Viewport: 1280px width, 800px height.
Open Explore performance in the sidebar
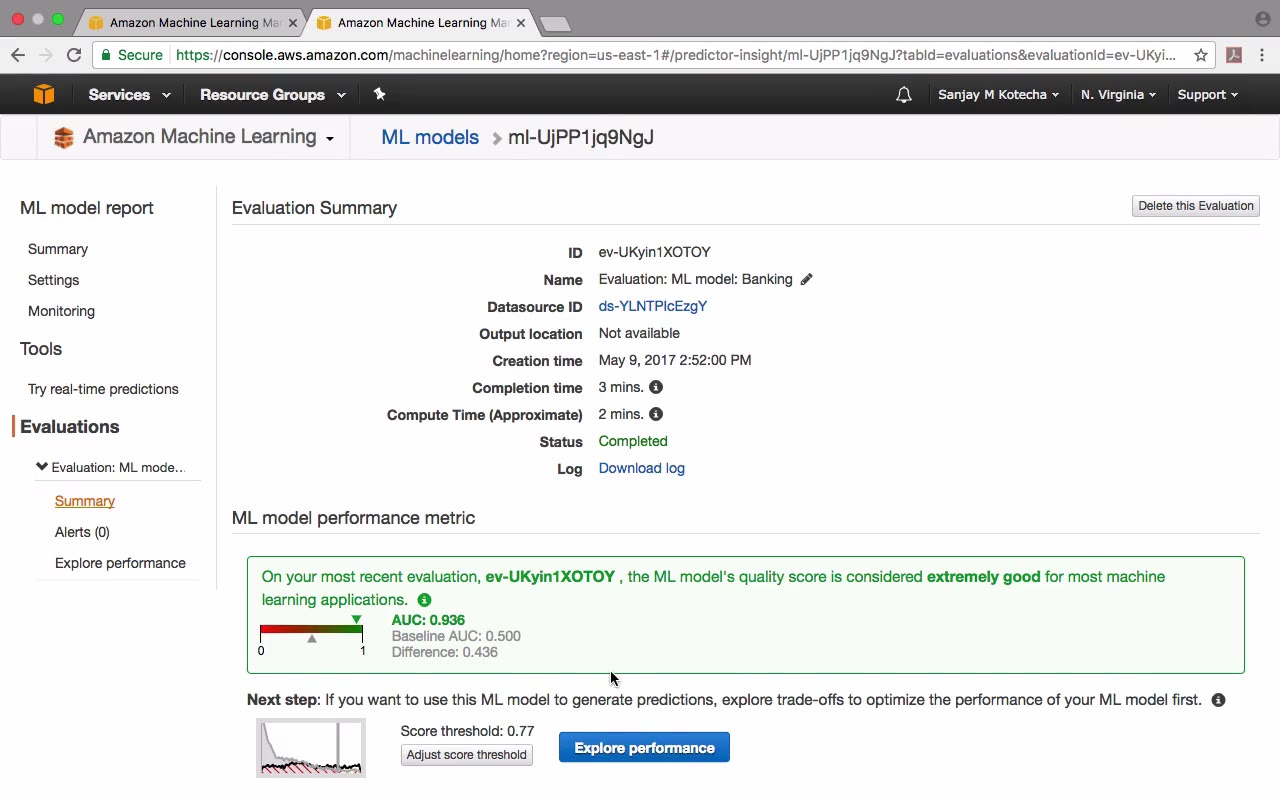[120, 563]
